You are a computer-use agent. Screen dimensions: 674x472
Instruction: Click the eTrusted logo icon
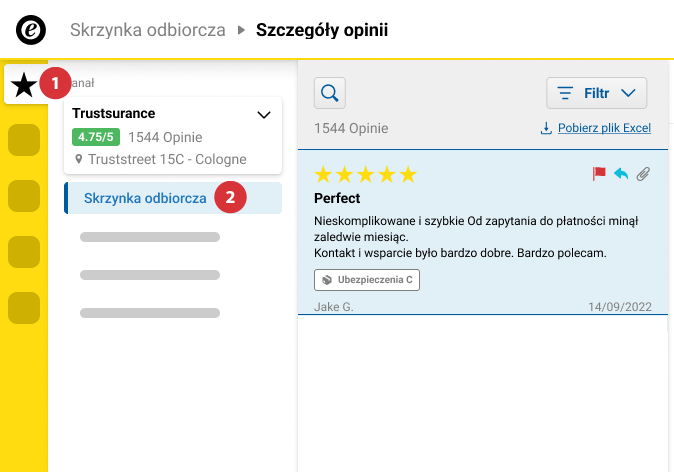(x=31, y=30)
